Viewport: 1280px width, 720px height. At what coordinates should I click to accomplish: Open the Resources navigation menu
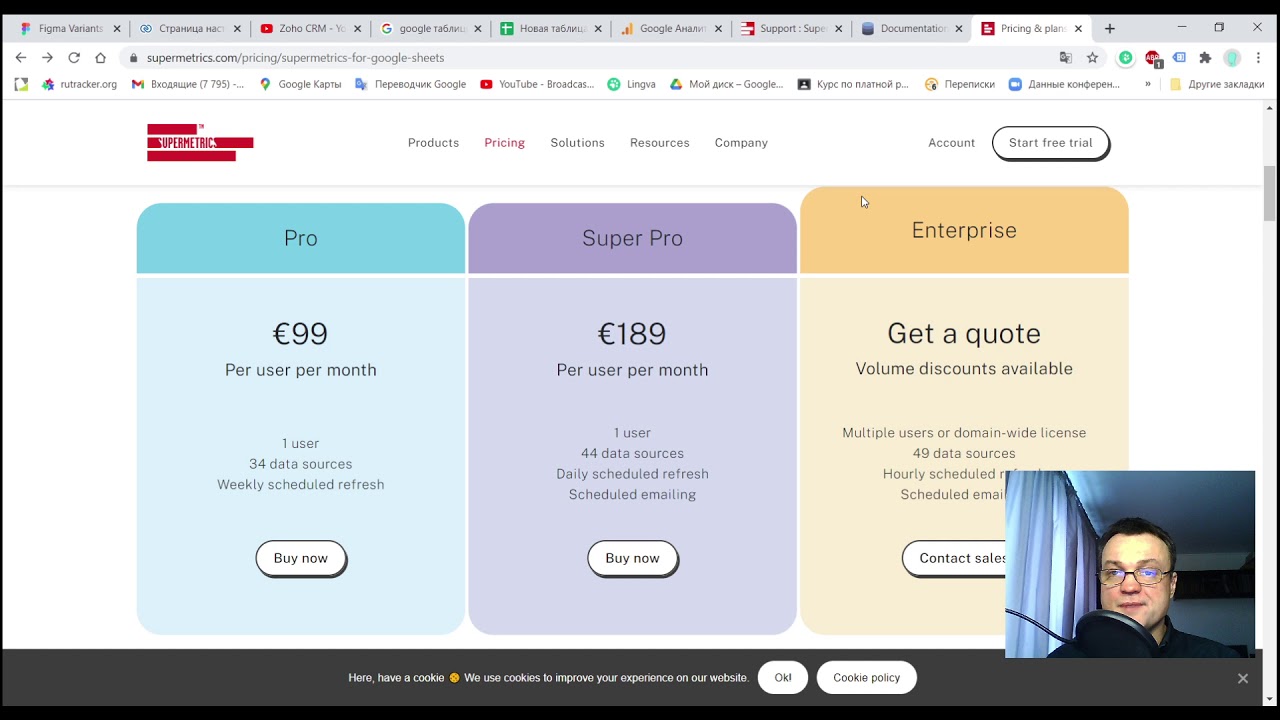(x=659, y=143)
